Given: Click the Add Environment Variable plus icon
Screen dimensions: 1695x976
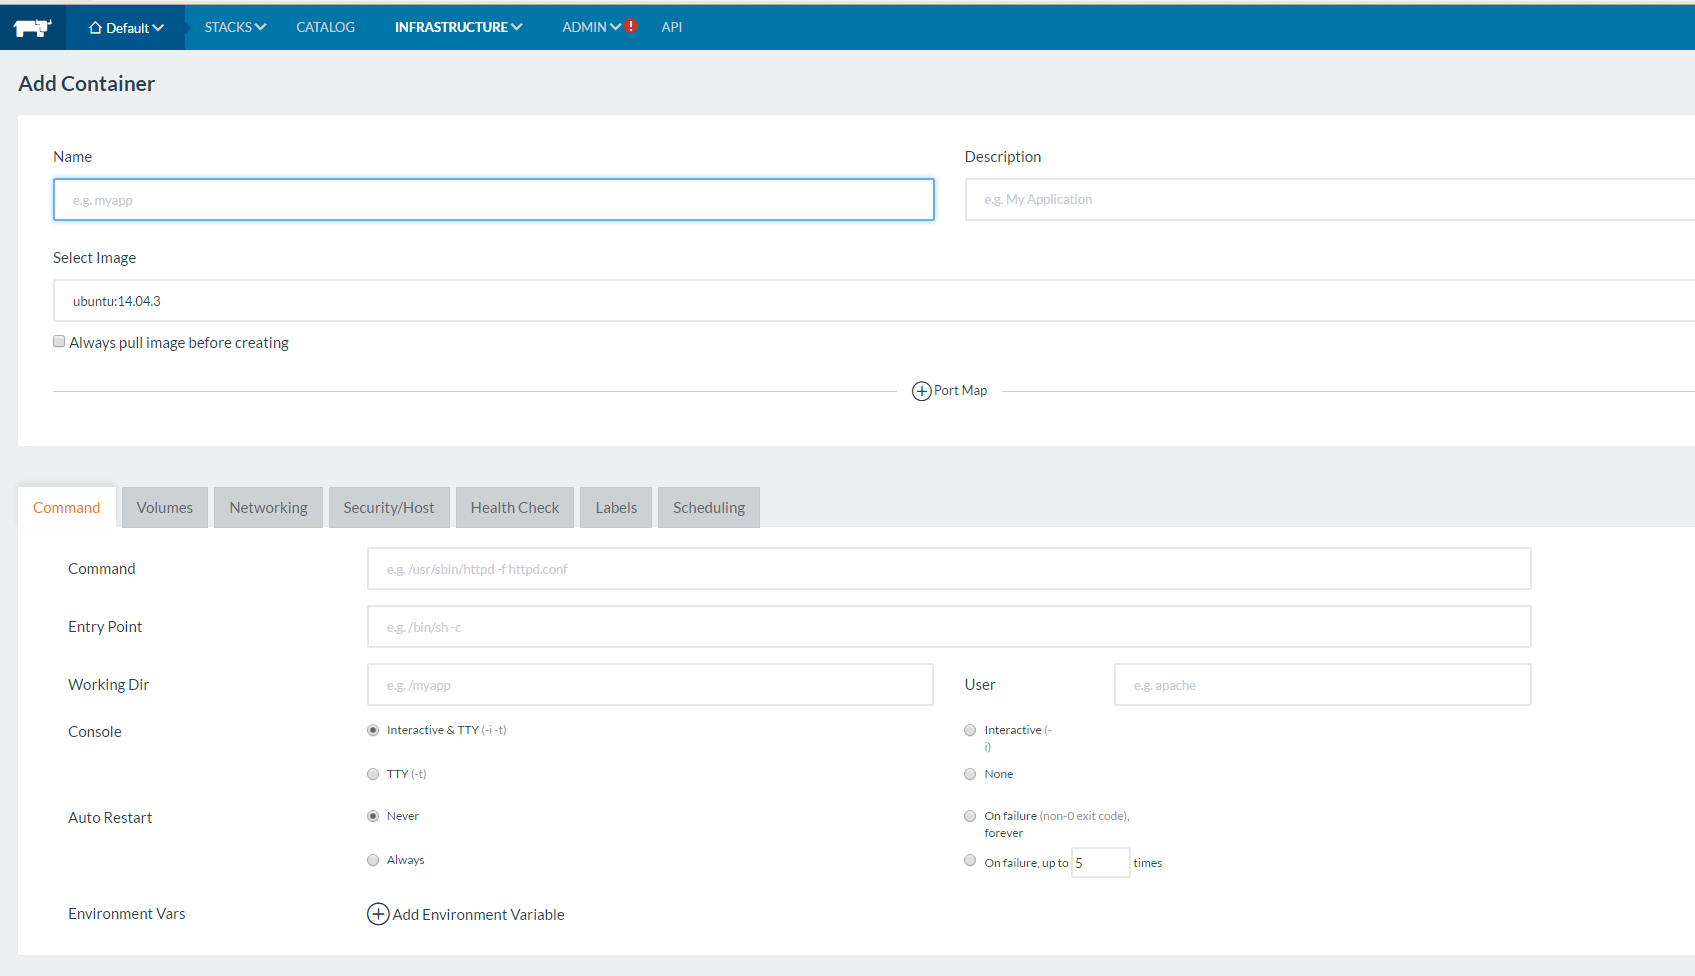Looking at the screenshot, I should (378, 914).
